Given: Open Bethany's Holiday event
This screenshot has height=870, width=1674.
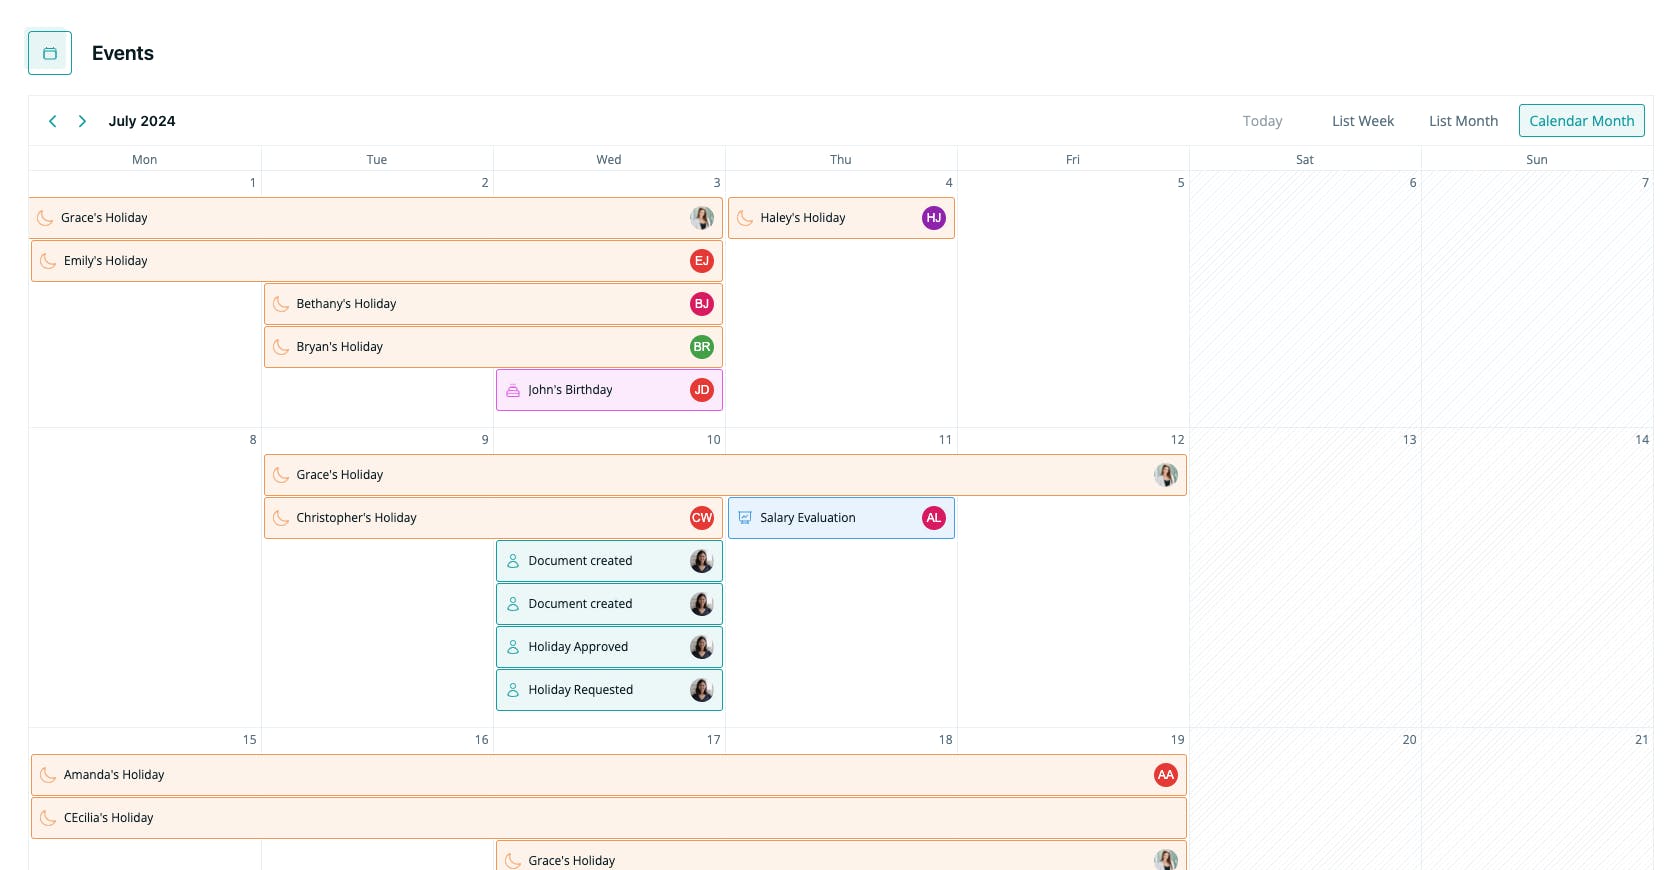Looking at the screenshot, I should (x=493, y=304).
